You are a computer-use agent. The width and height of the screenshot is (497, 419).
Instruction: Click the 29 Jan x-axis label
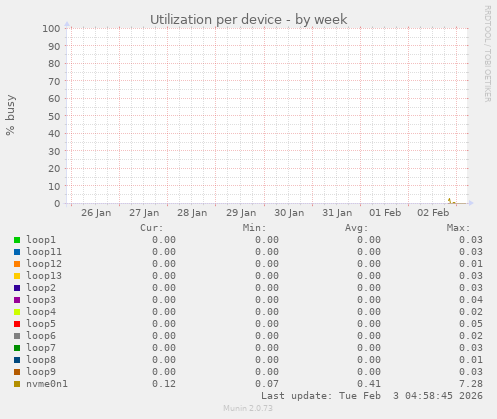[x=241, y=213]
